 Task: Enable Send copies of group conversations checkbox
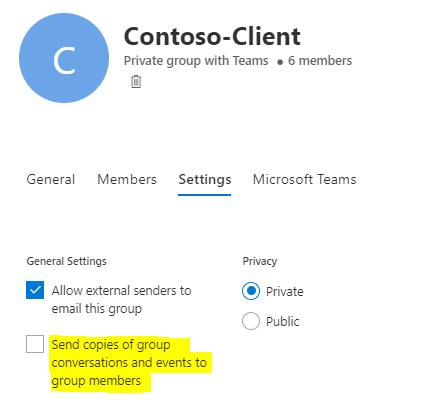(35, 344)
